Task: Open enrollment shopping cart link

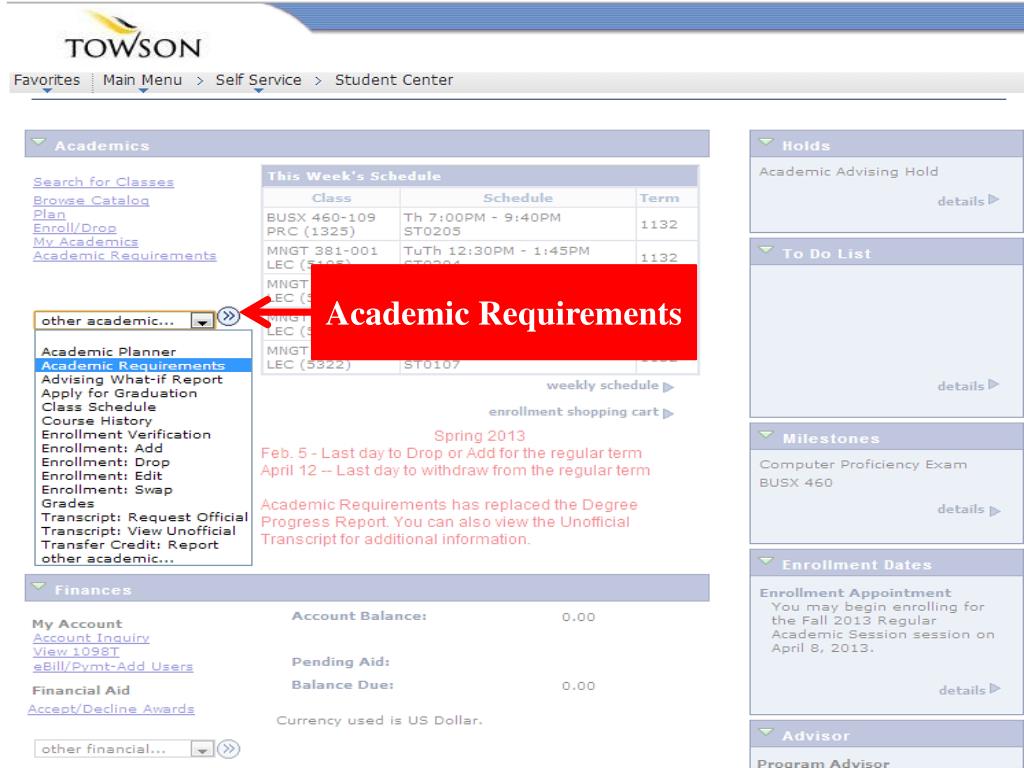Action: [x=581, y=412]
